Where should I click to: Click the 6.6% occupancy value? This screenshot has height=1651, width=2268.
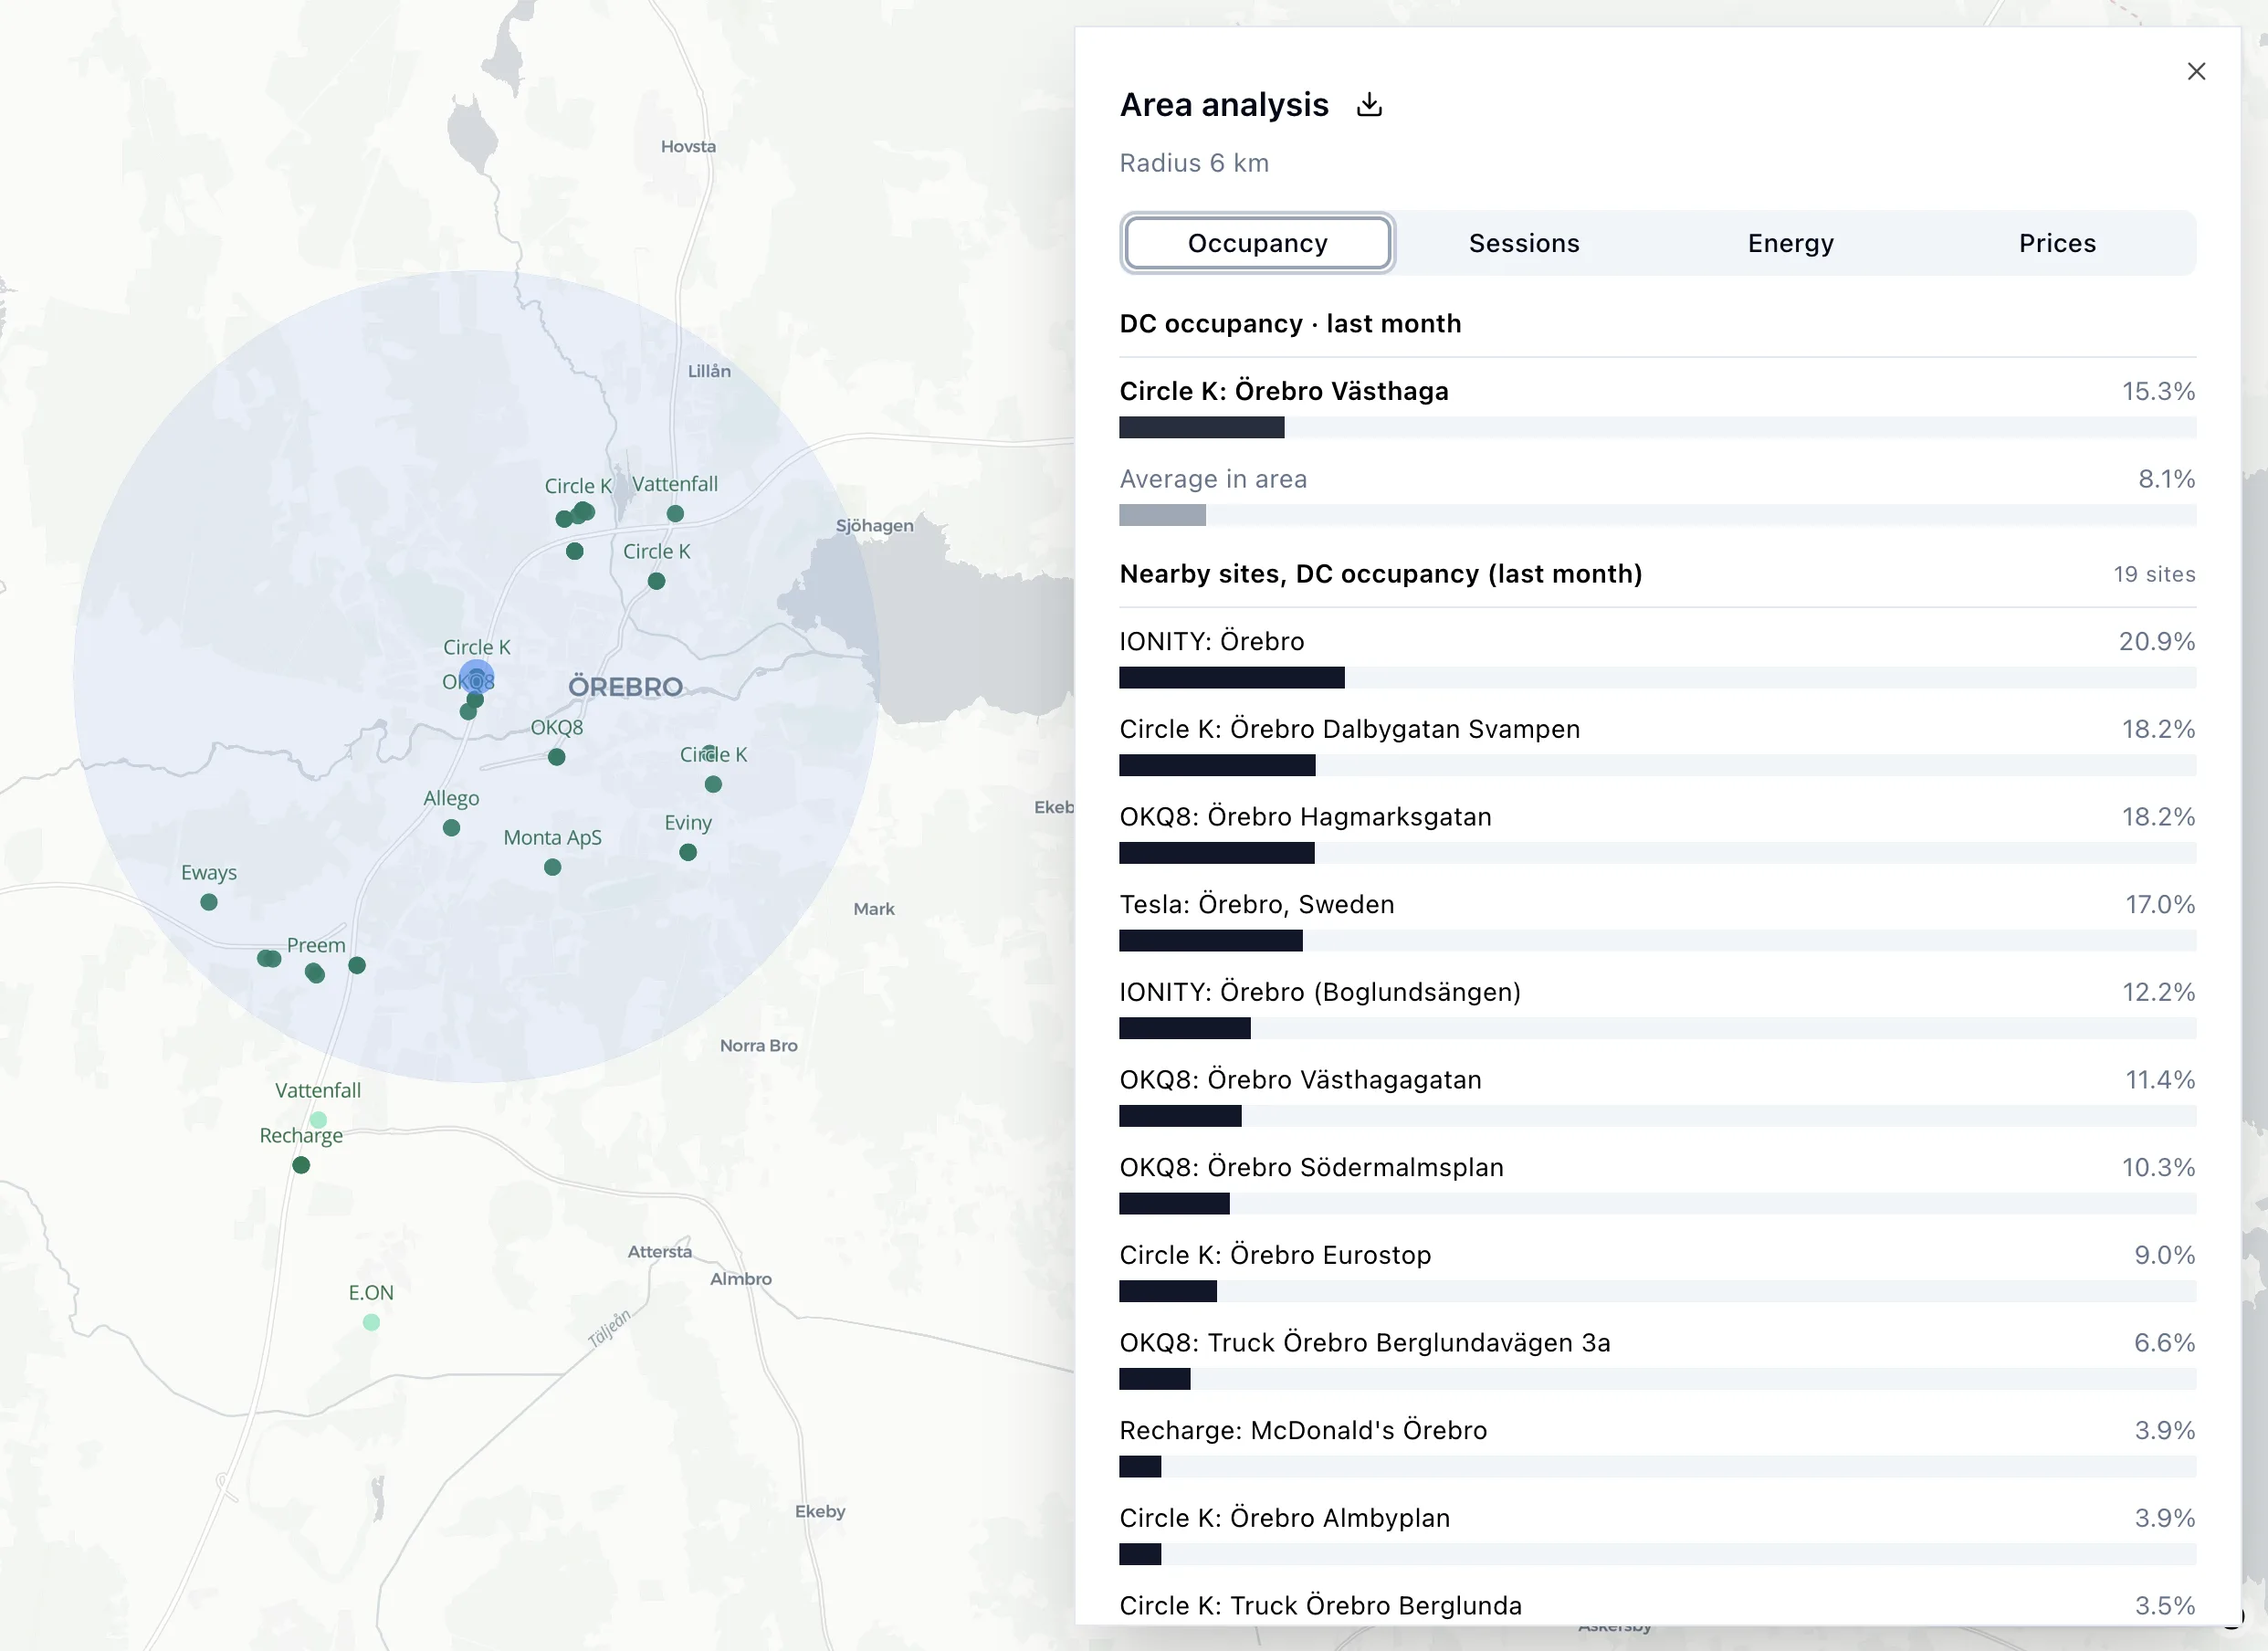tap(2165, 1343)
